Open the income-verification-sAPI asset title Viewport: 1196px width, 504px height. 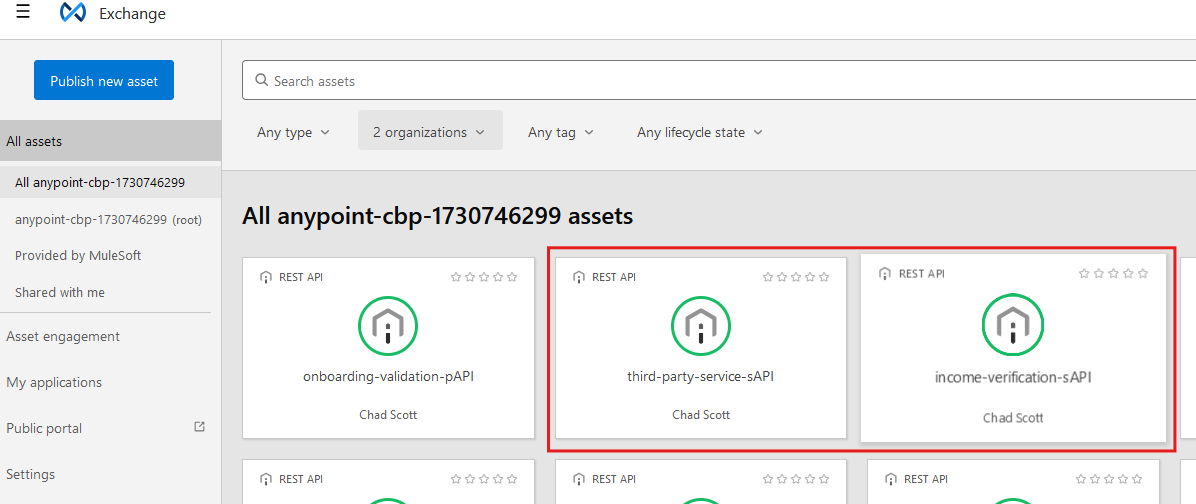pyautogui.click(x=1013, y=377)
